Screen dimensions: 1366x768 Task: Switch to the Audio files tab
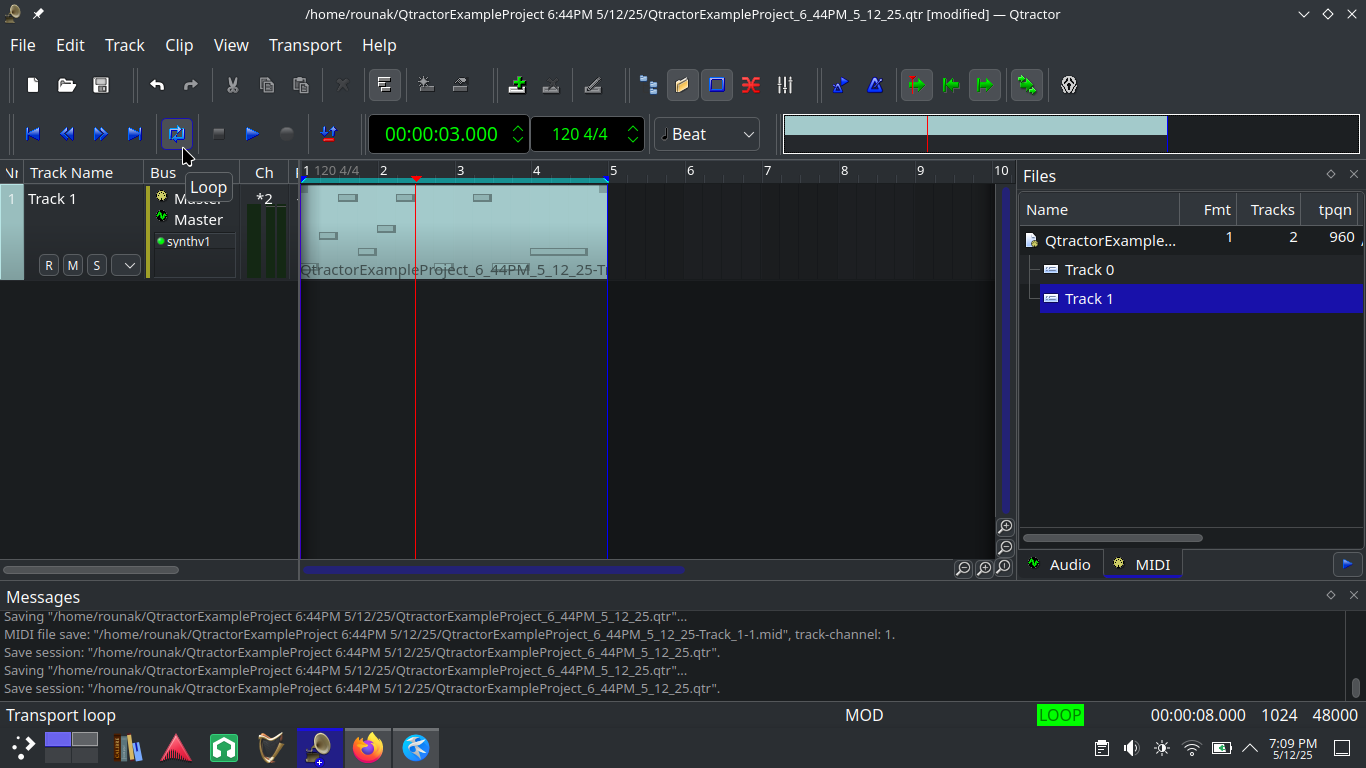(1059, 565)
